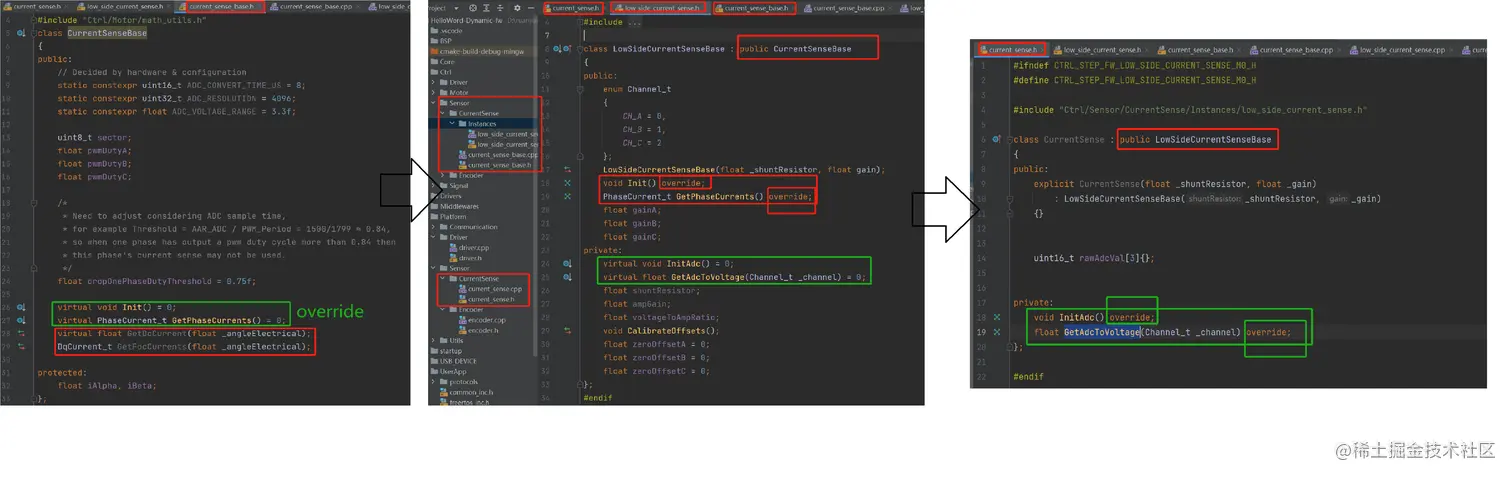Open the low_side_current_sense.cpp tab in the right window
Image resolution: width=1512 pixels, height=477 pixels.
[x=1401, y=49]
